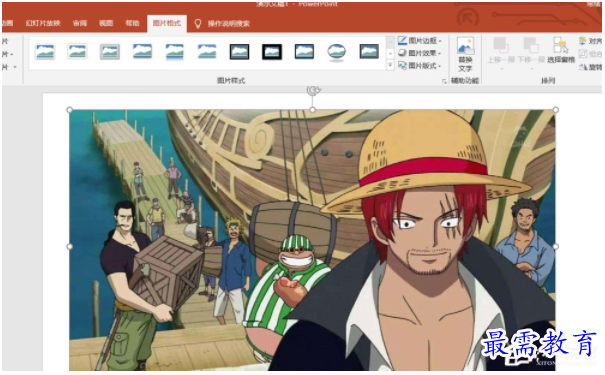This screenshot has width=605, height=375.
Task: Open the 旋转 rotate menu
Action: tap(591, 67)
